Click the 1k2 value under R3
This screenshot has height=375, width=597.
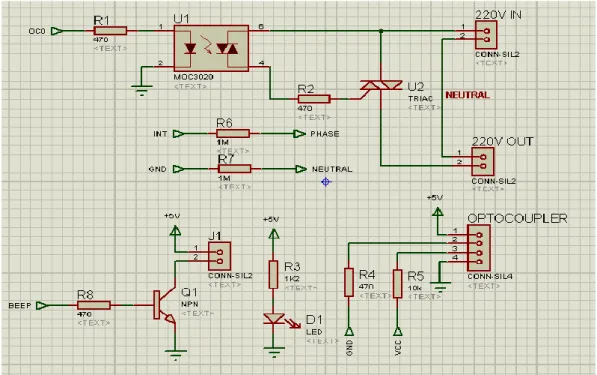point(292,279)
